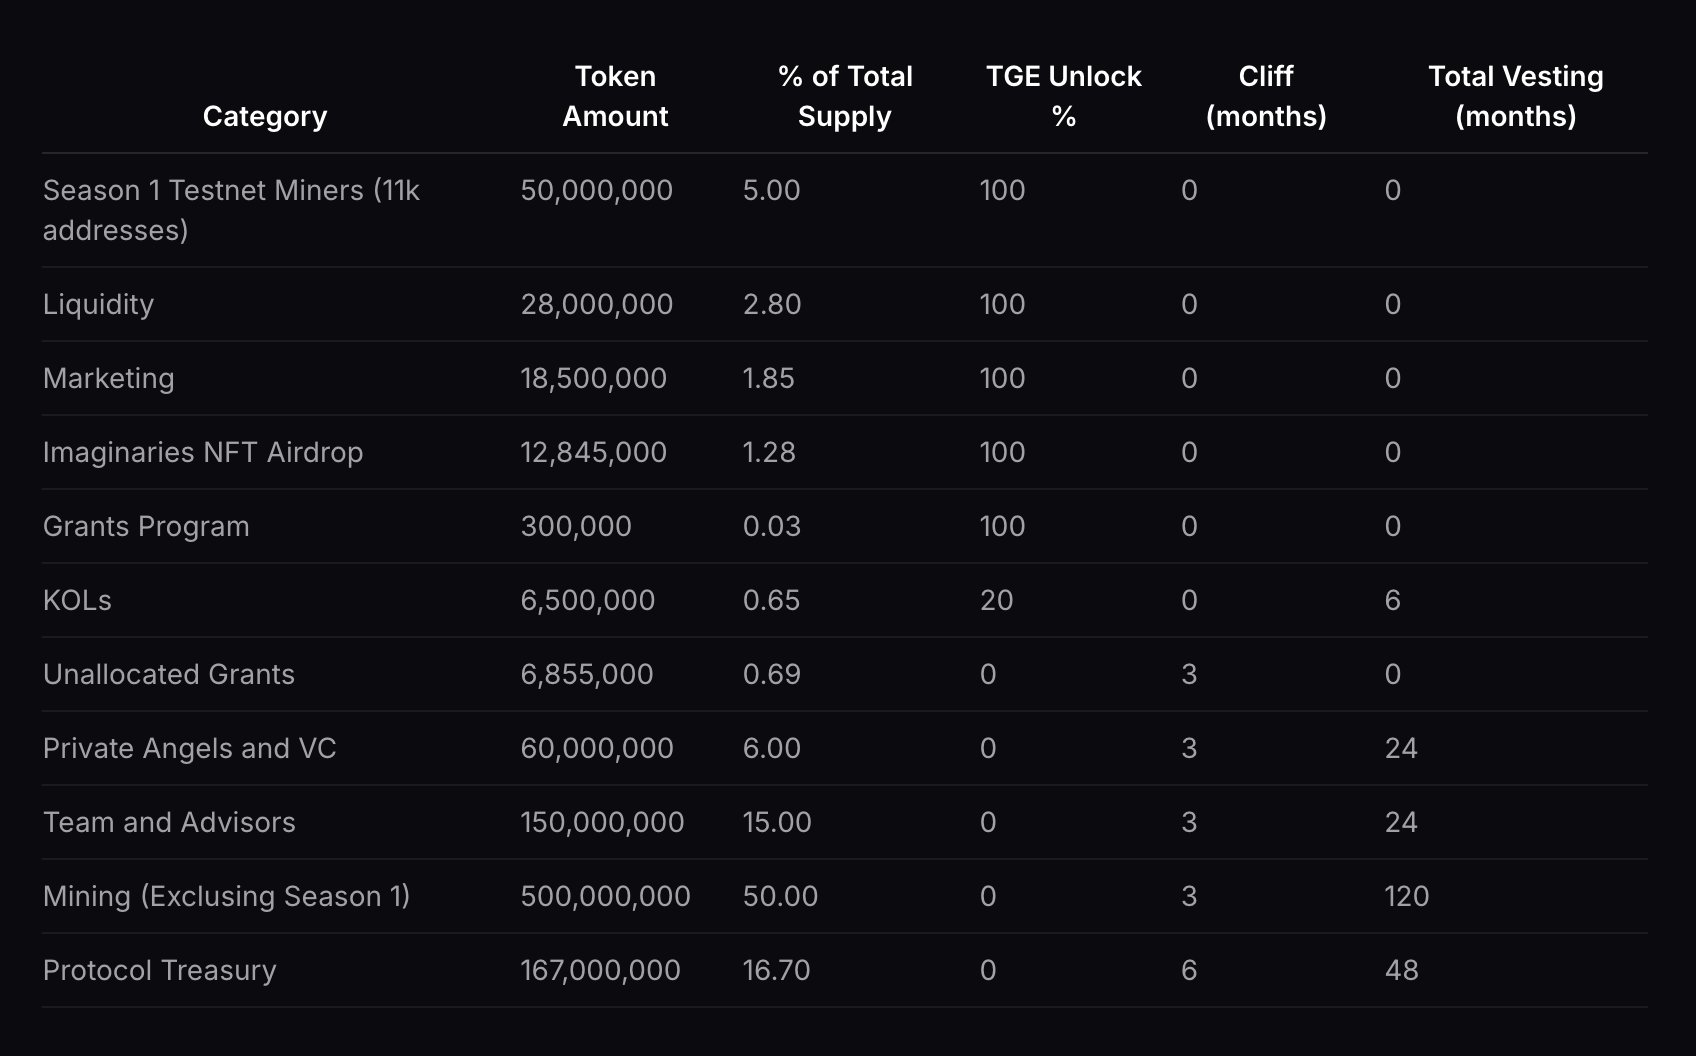The width and height of the screenshot is (1696, 1056).
Task: Select the Mining (Exclusing Season 1) label
Action: (227, 896)
